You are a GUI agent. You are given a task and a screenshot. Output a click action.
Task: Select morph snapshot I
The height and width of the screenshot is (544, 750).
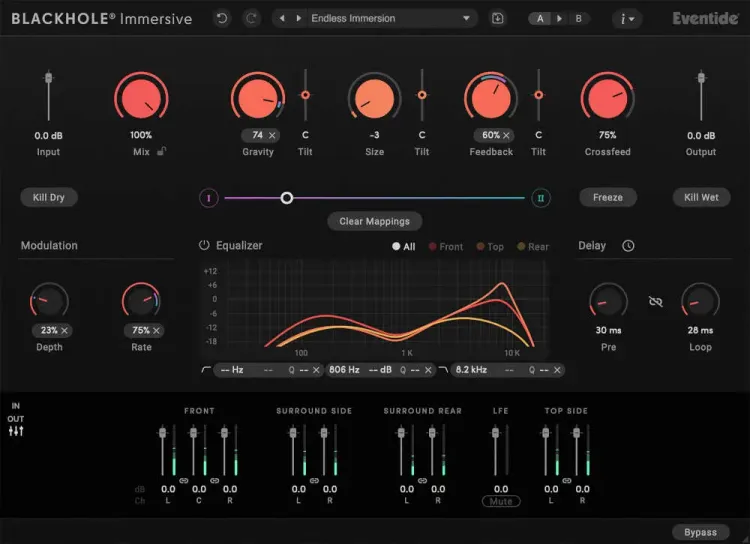point(209,198)
